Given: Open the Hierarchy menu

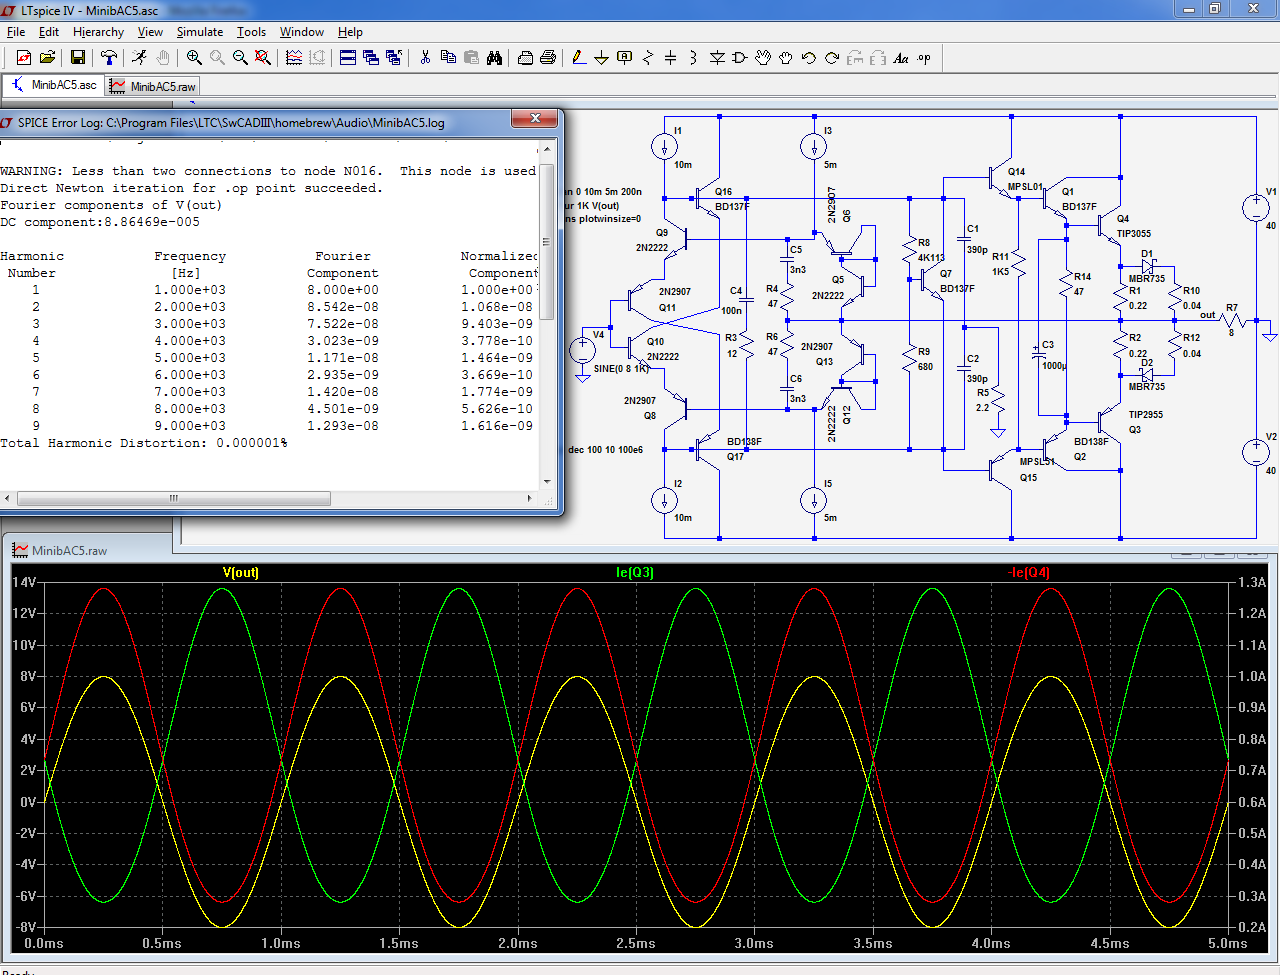Looking at the screenshot, I should [x=98, y=32].
